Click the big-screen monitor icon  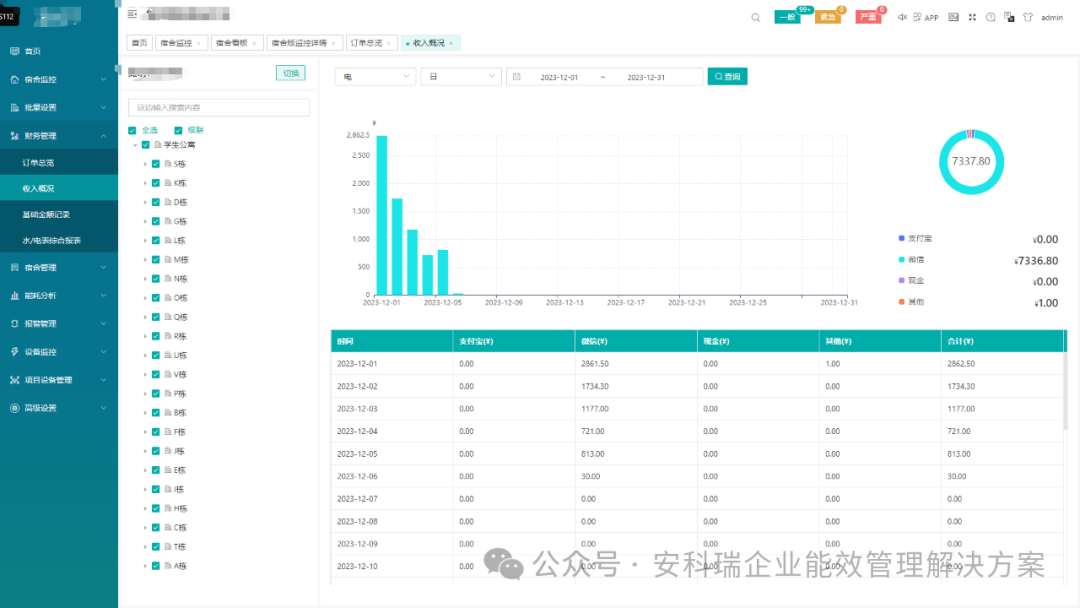[953, 17]
